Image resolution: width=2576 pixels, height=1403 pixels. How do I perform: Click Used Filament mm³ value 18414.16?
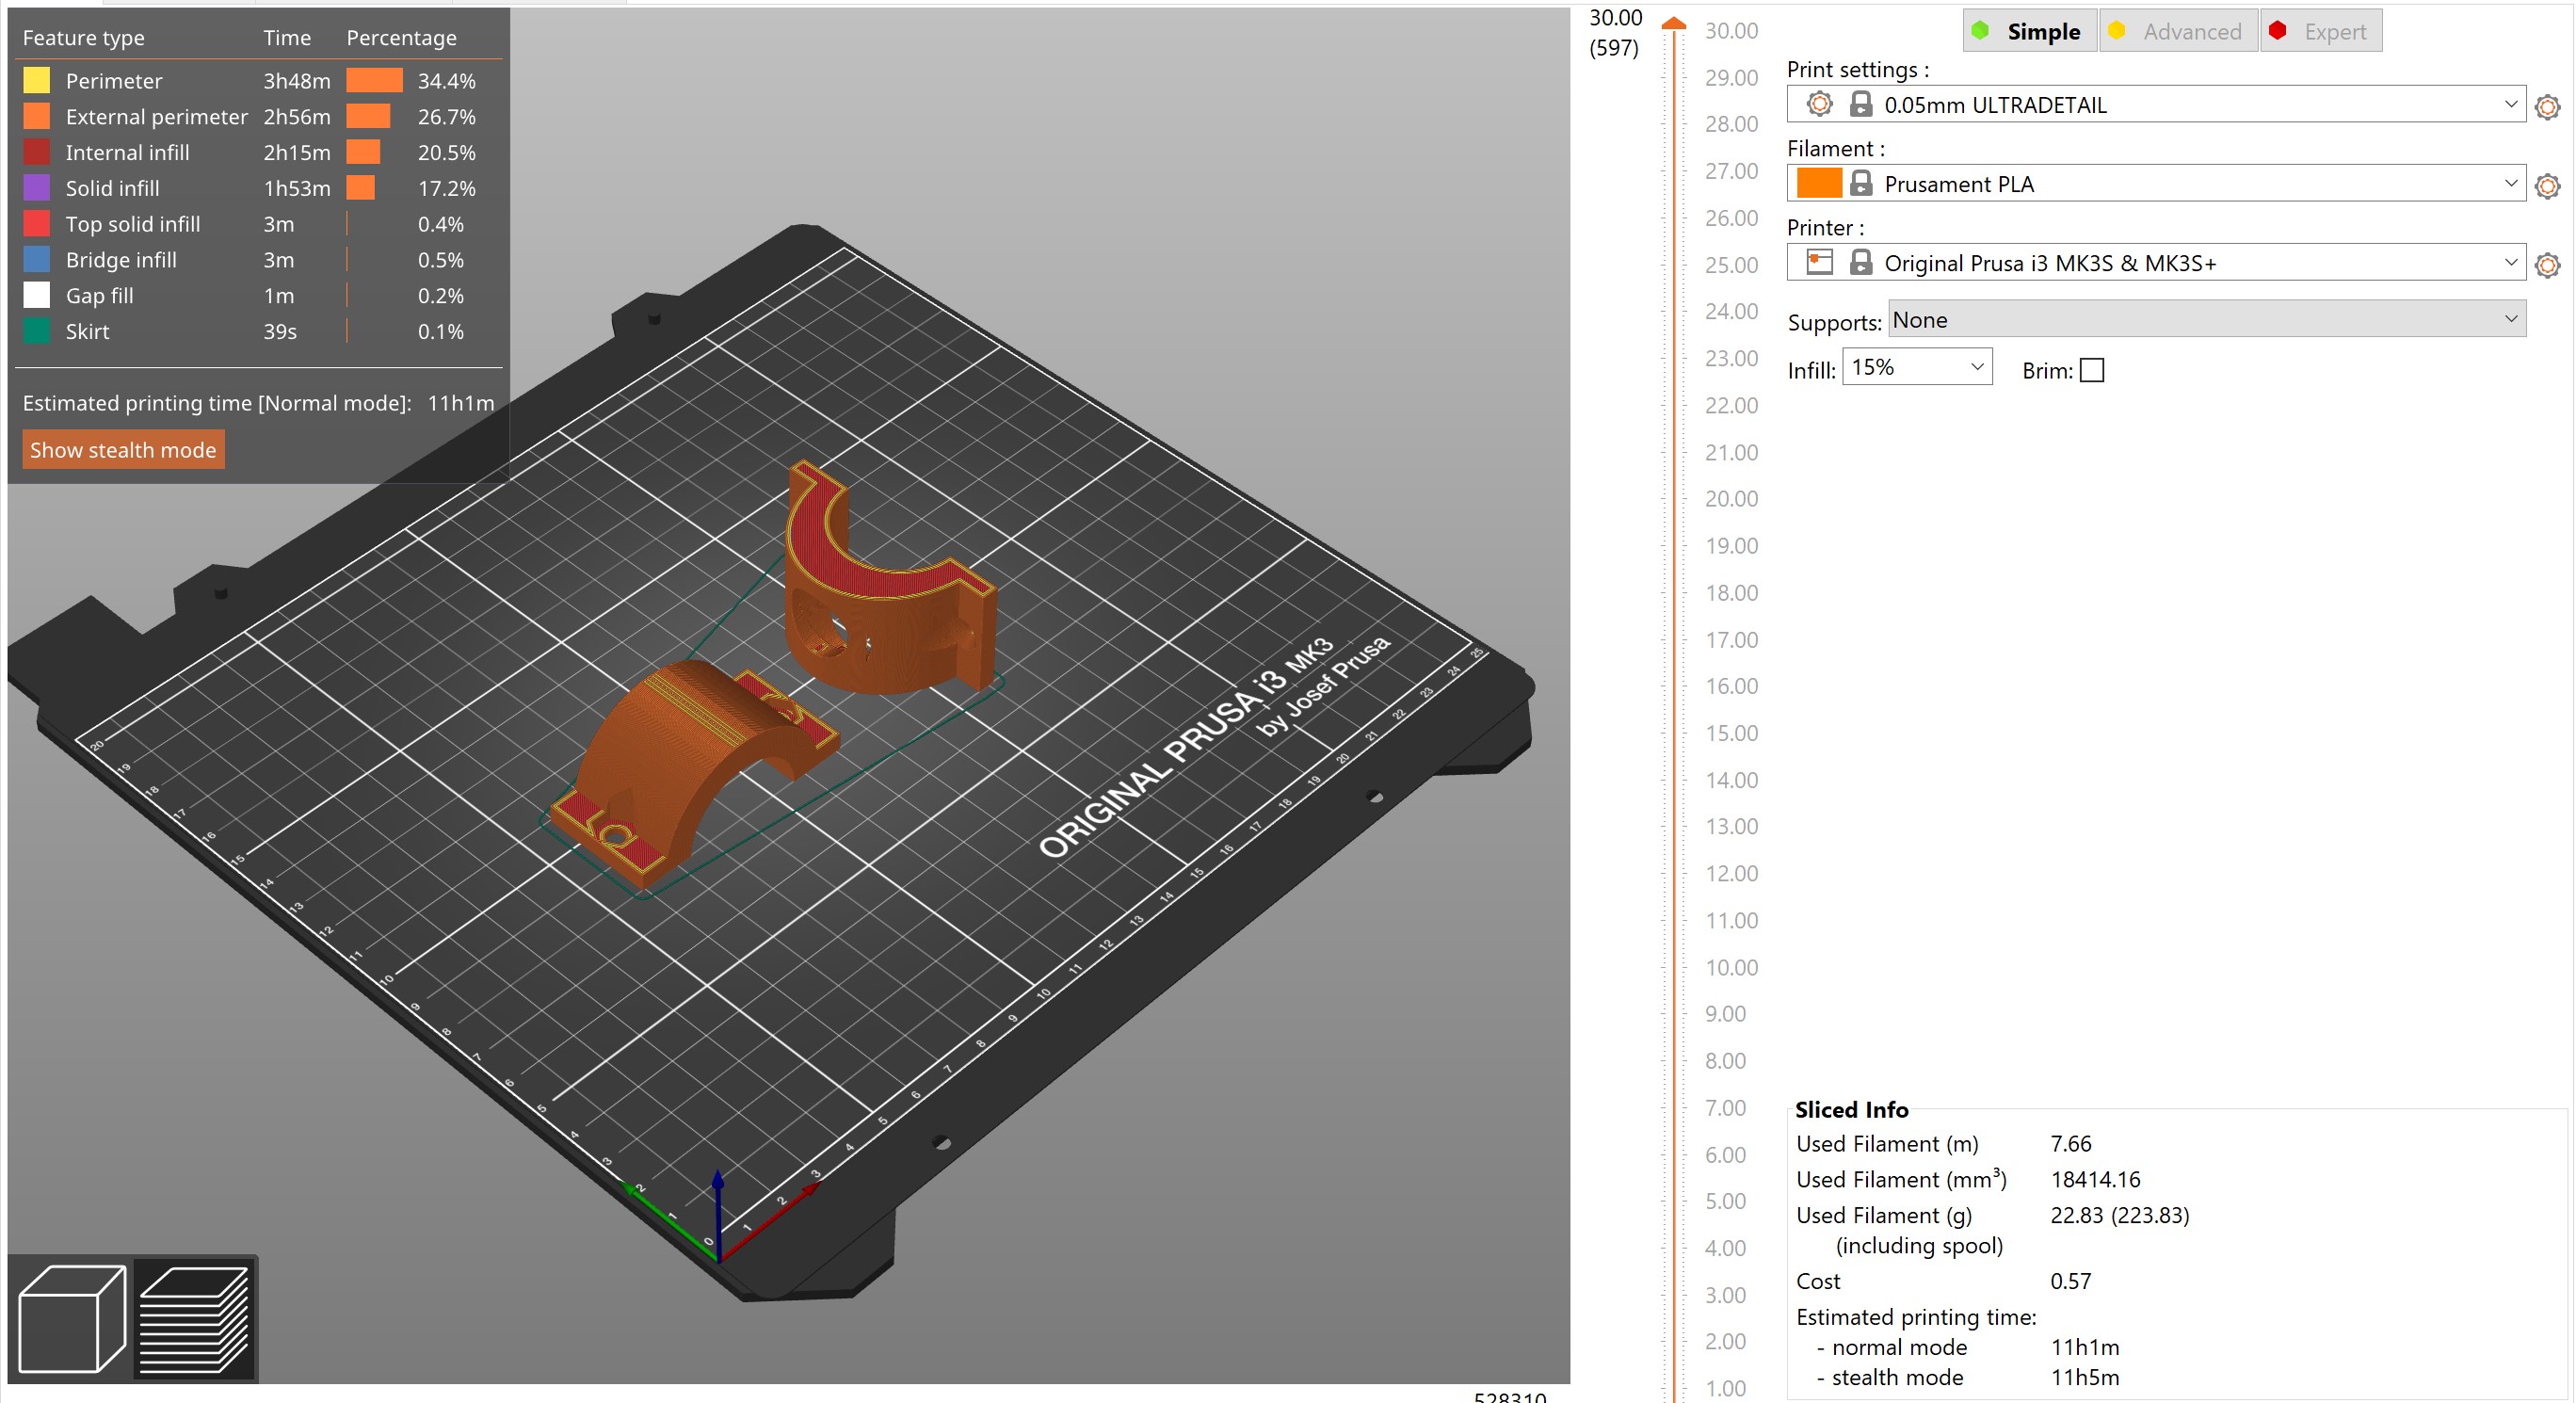(2095, 1180)
